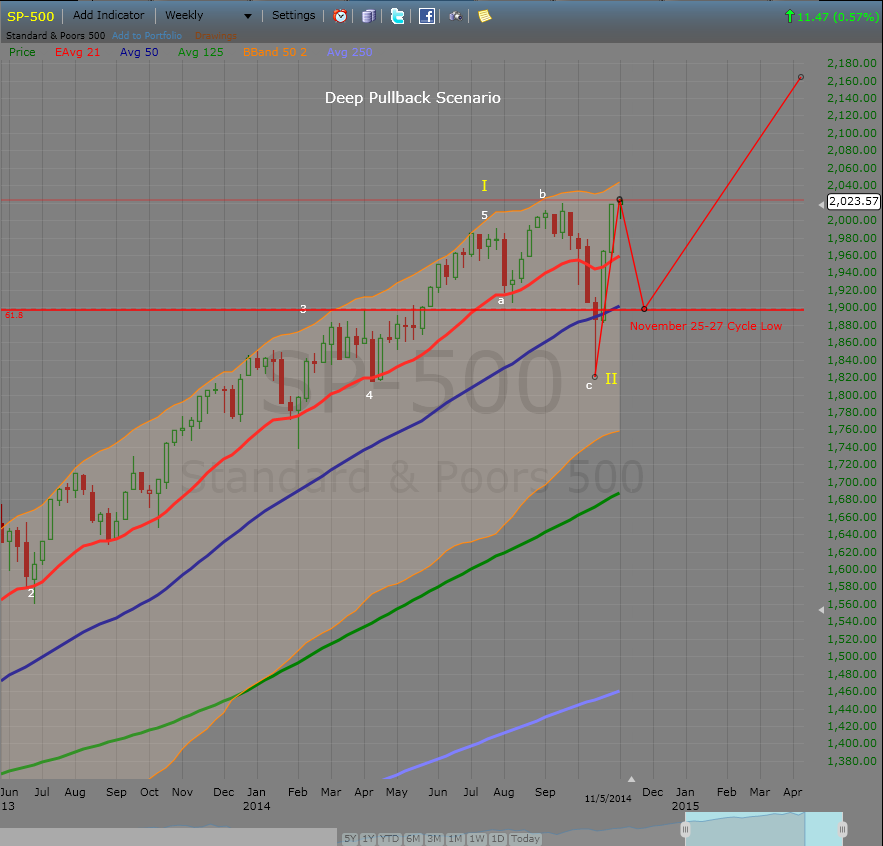Screen dimensions: 883x846
Task: Open the Settings menu
Action: point(293,15)
